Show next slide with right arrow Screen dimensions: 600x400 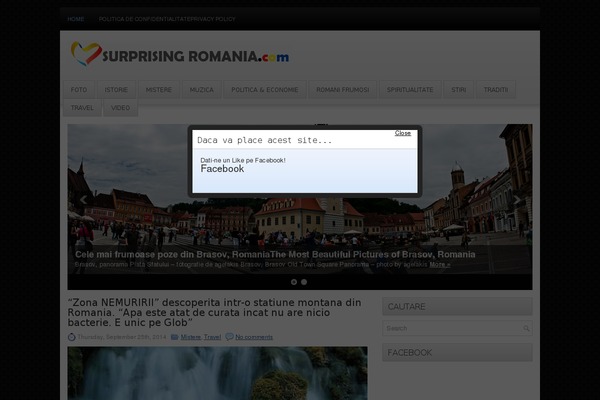[517, 199]
